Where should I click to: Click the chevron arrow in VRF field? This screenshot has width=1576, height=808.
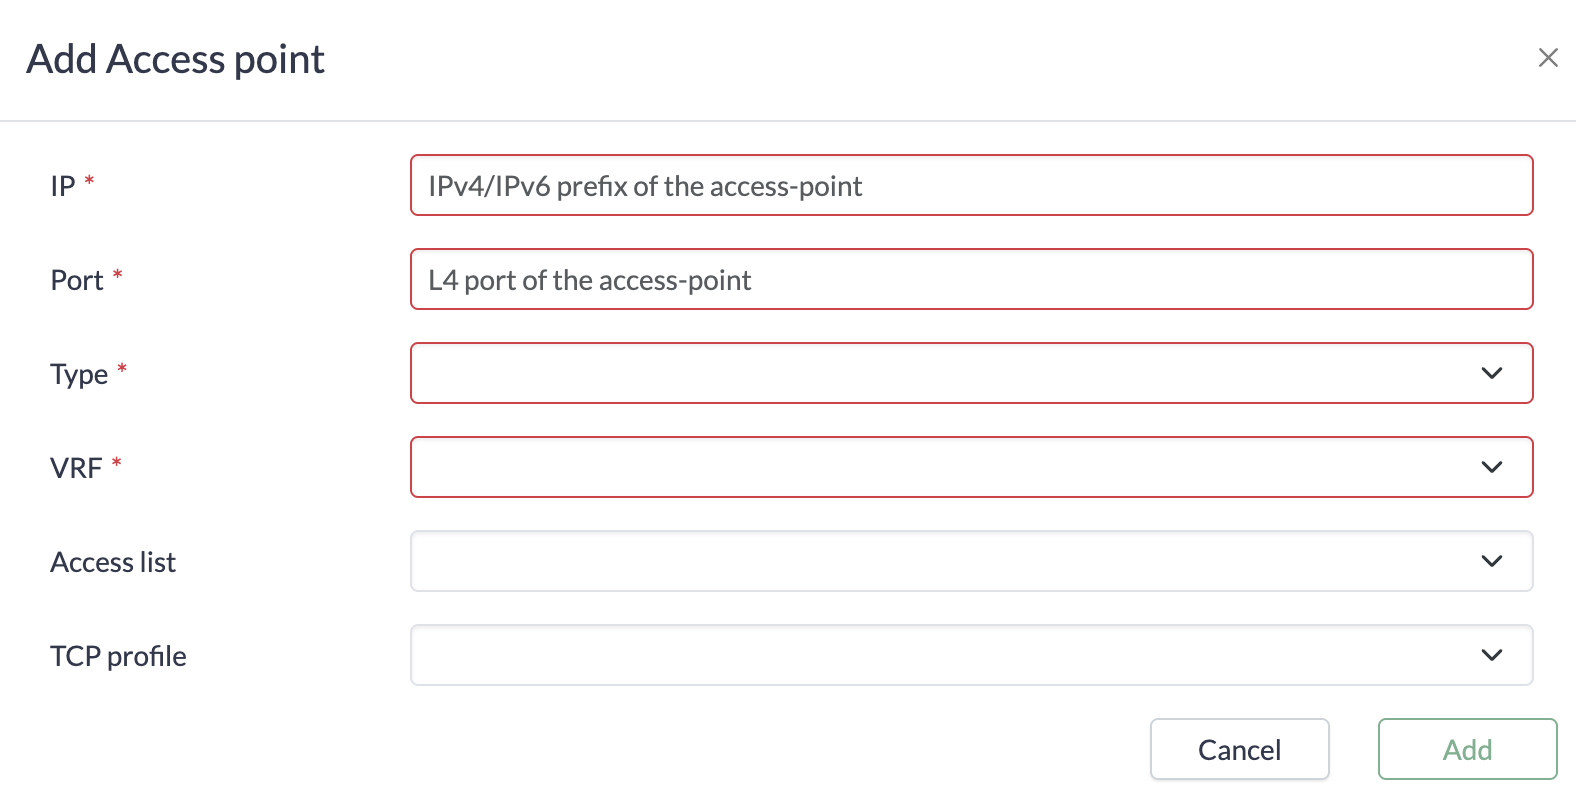(x=1491, y=467)
